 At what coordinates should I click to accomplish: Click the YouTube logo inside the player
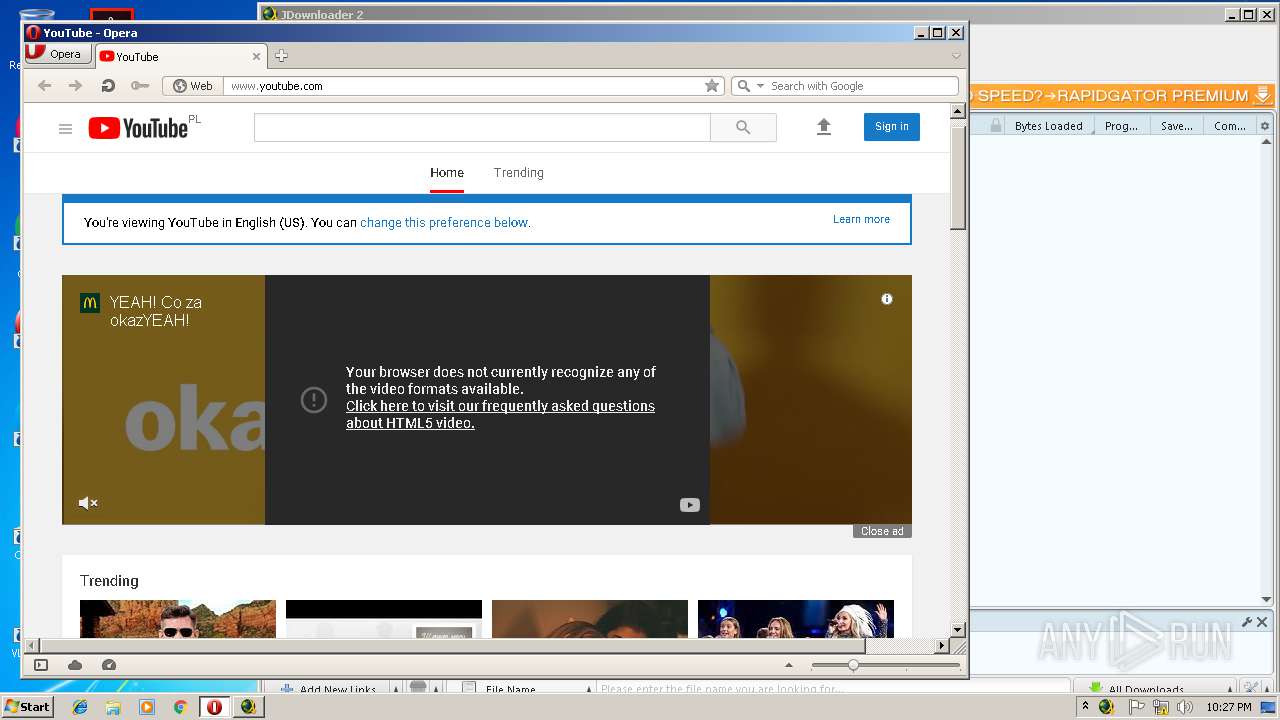689,505
